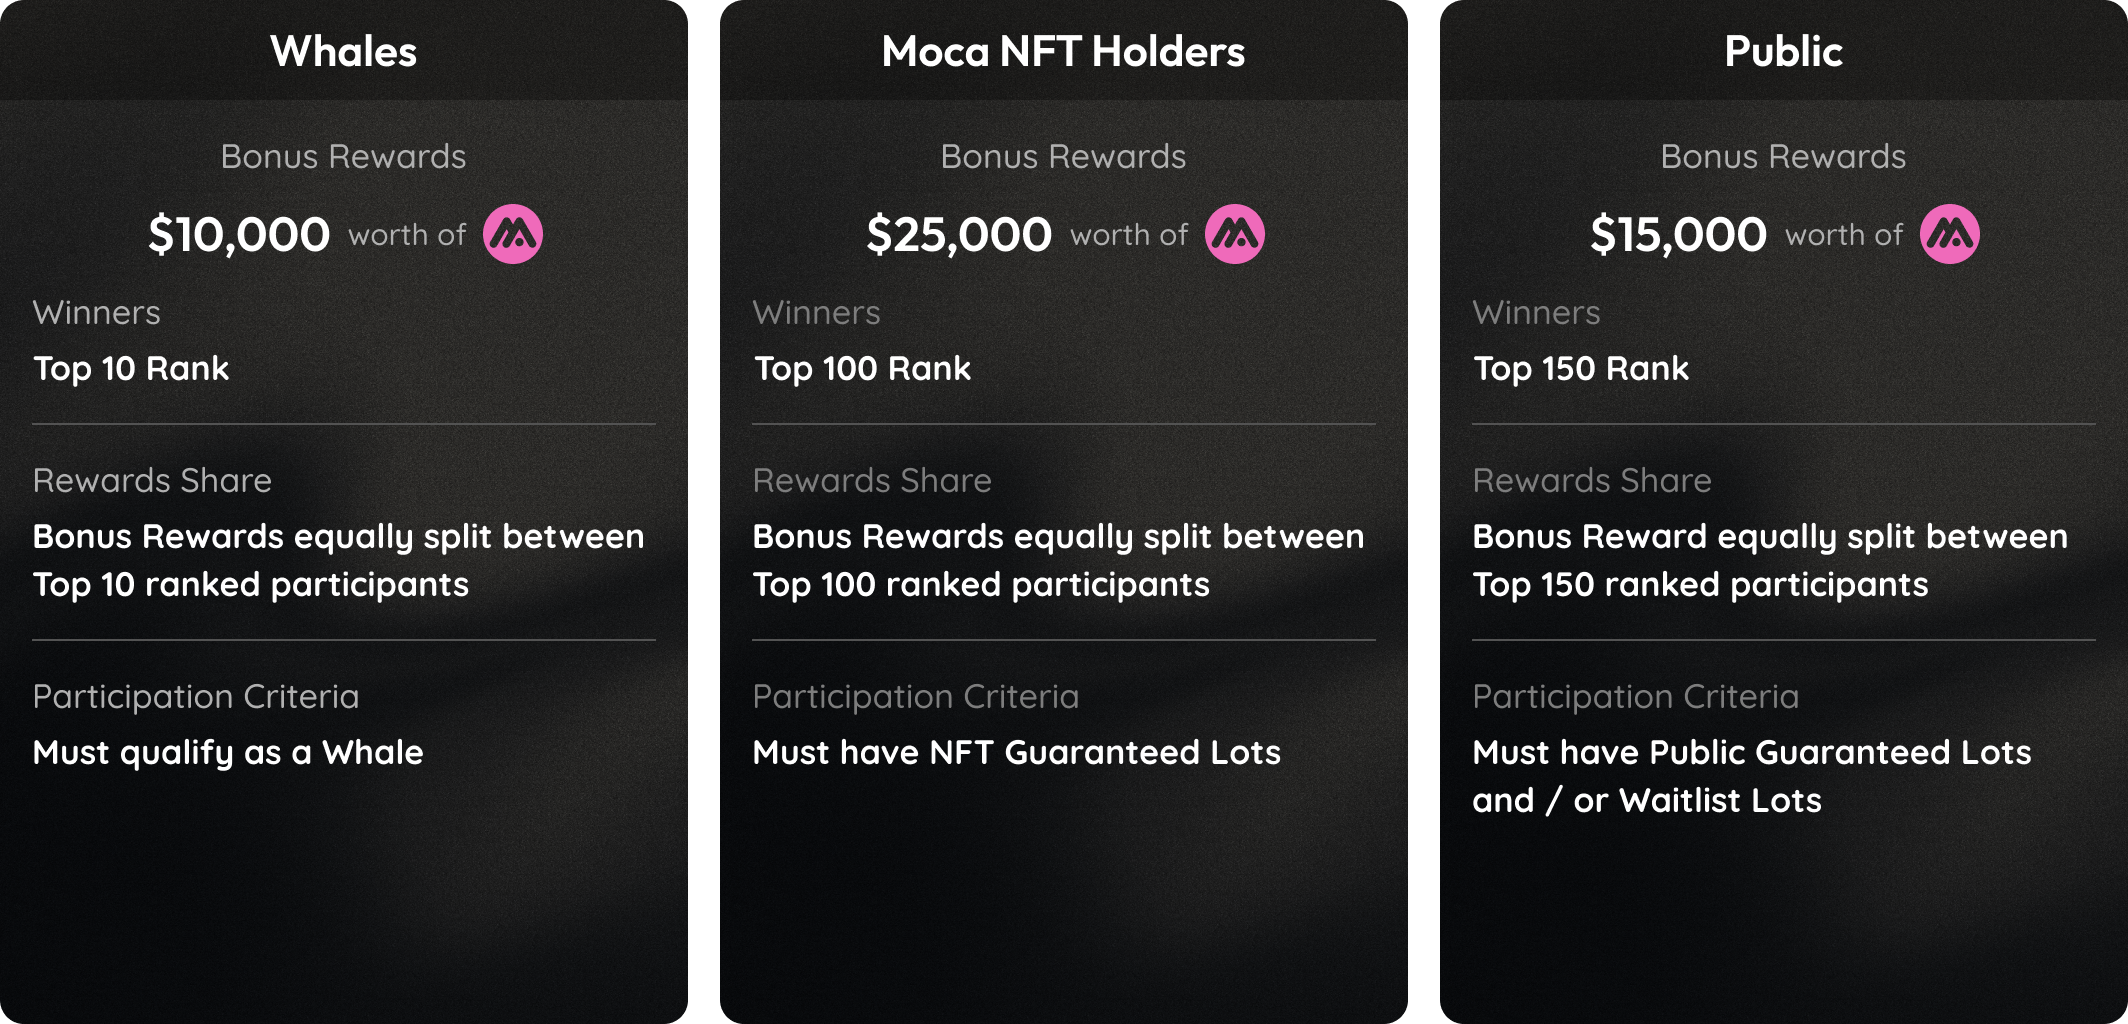Select the Public card header
Screen dimensions: 2128x1024
tap(1784, 51)
